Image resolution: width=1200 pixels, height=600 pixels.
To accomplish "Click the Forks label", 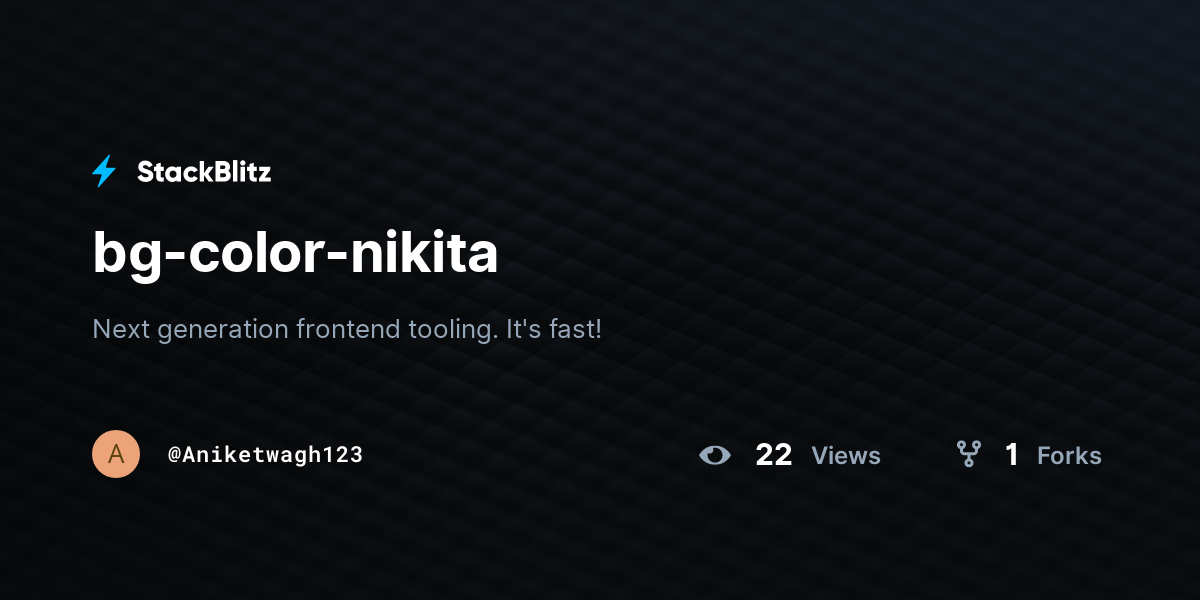I will point(1069,456).
